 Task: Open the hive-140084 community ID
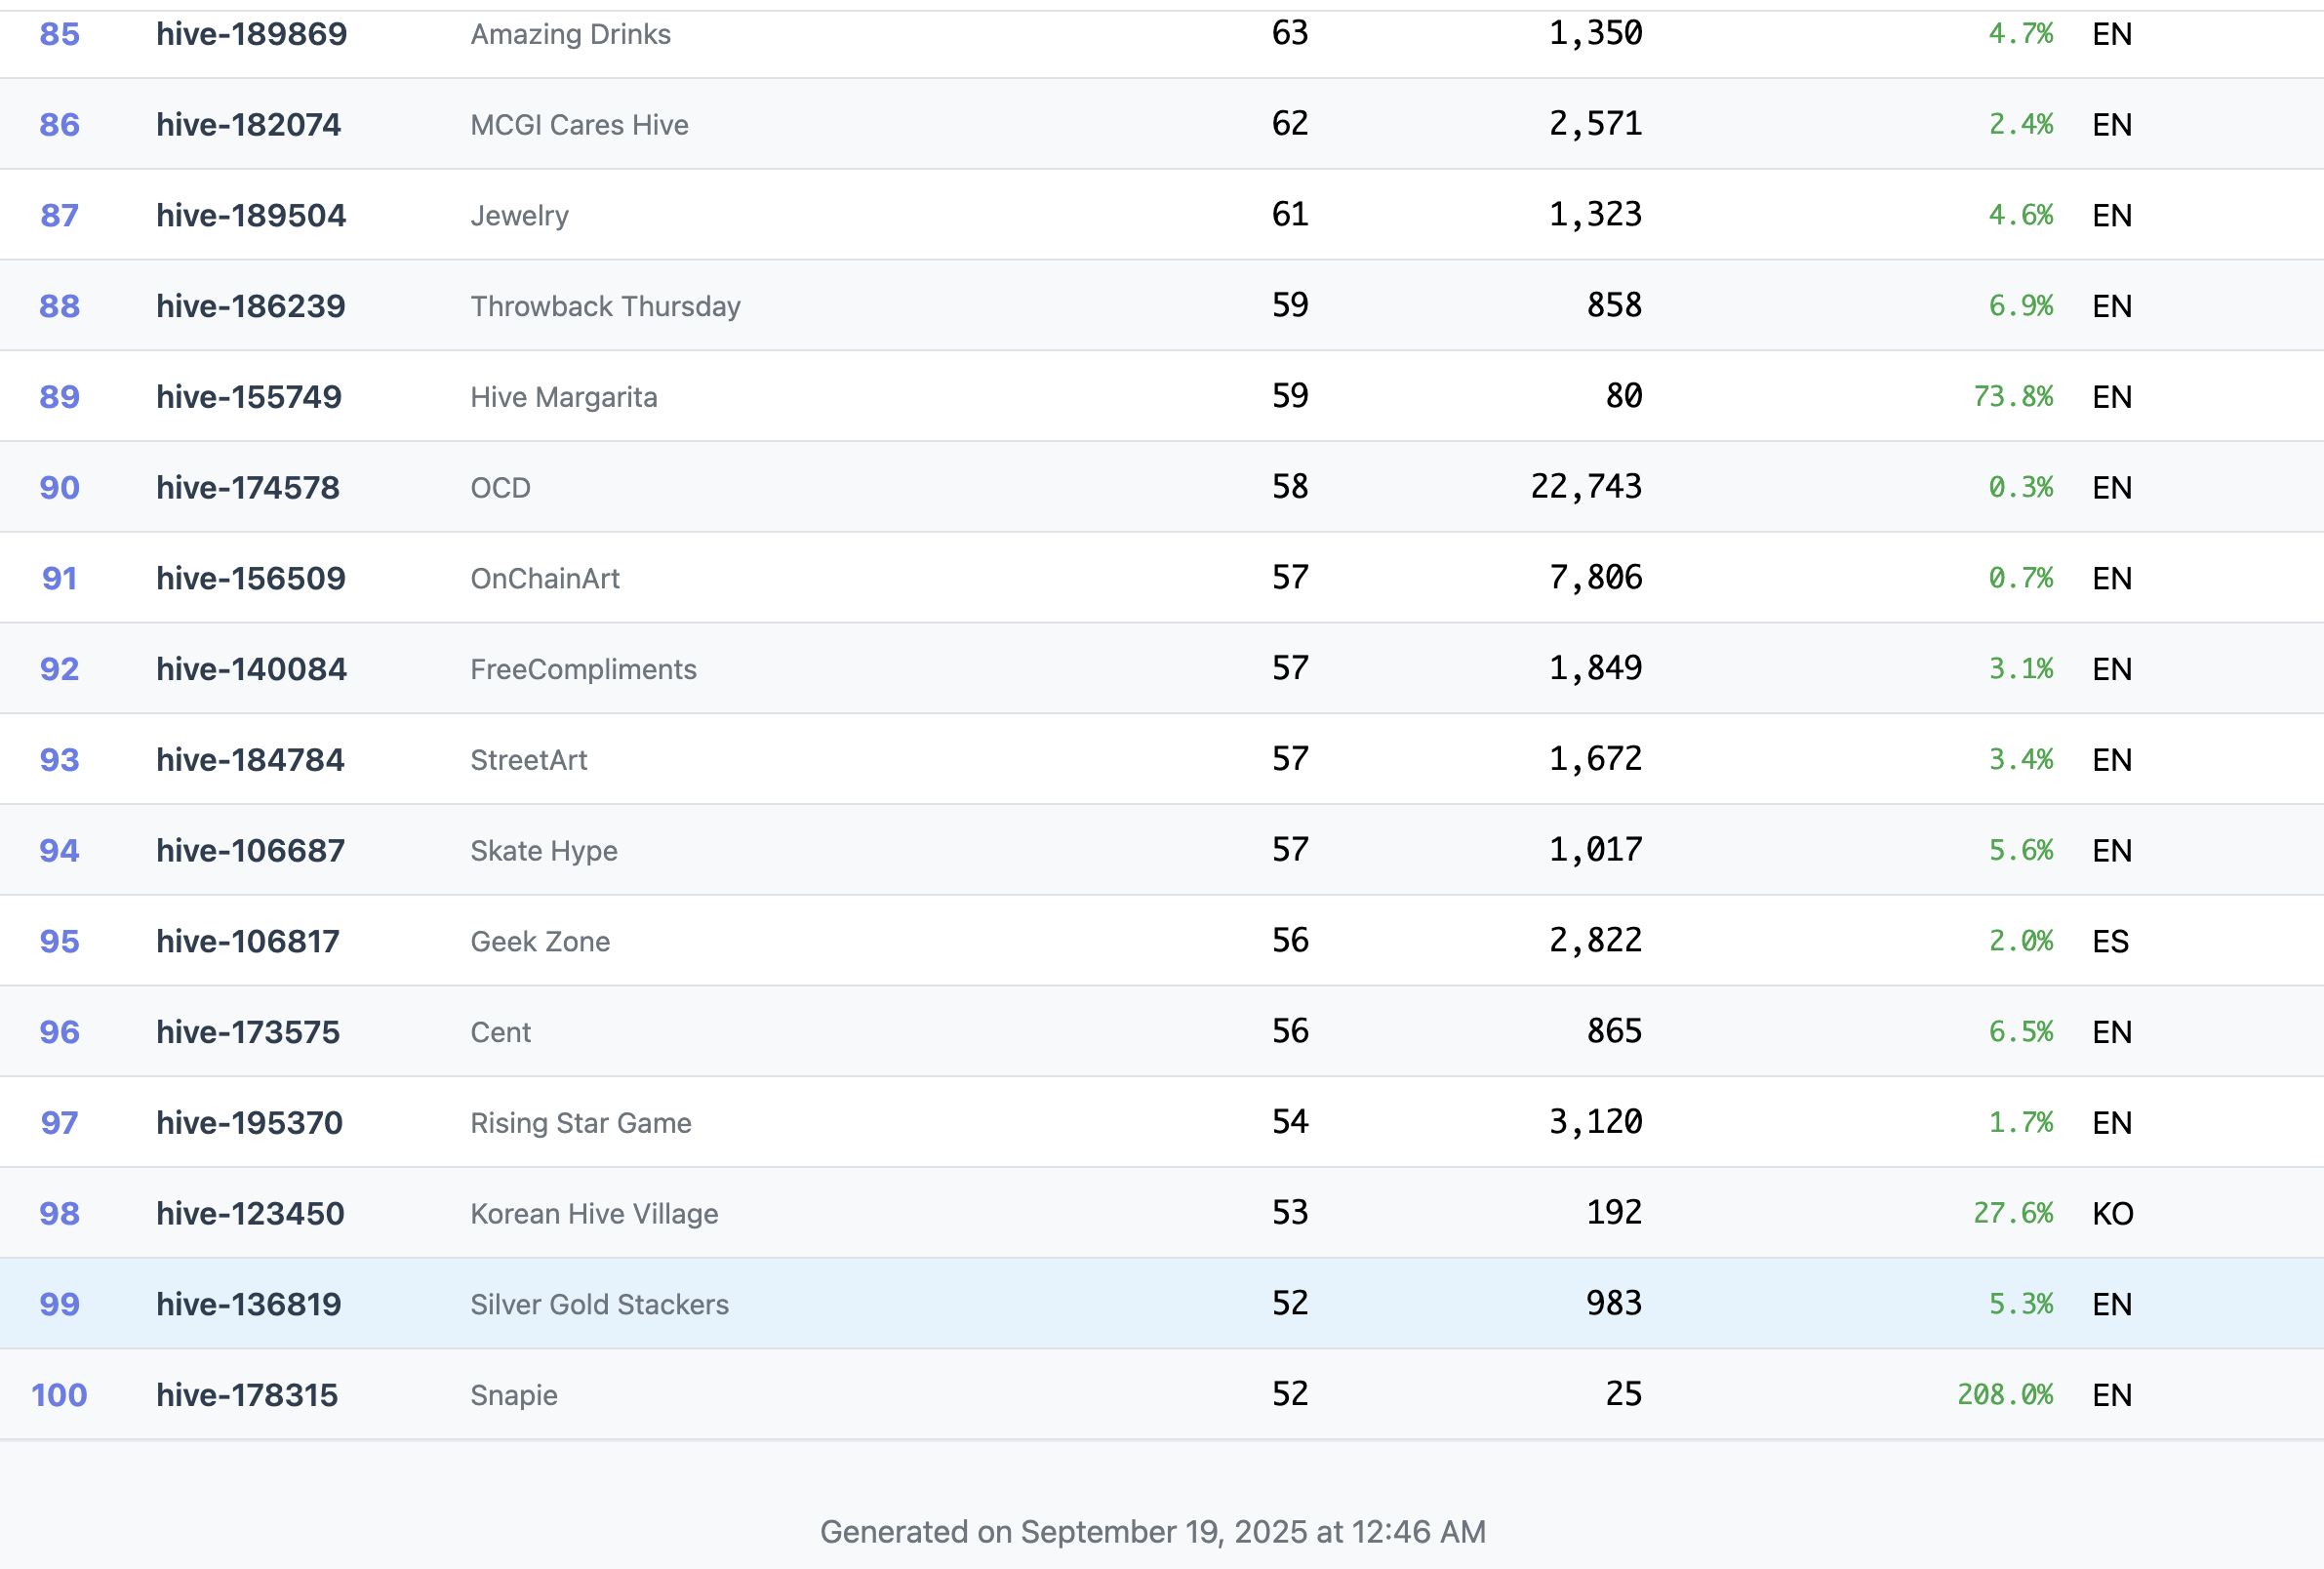click(251, 669)
